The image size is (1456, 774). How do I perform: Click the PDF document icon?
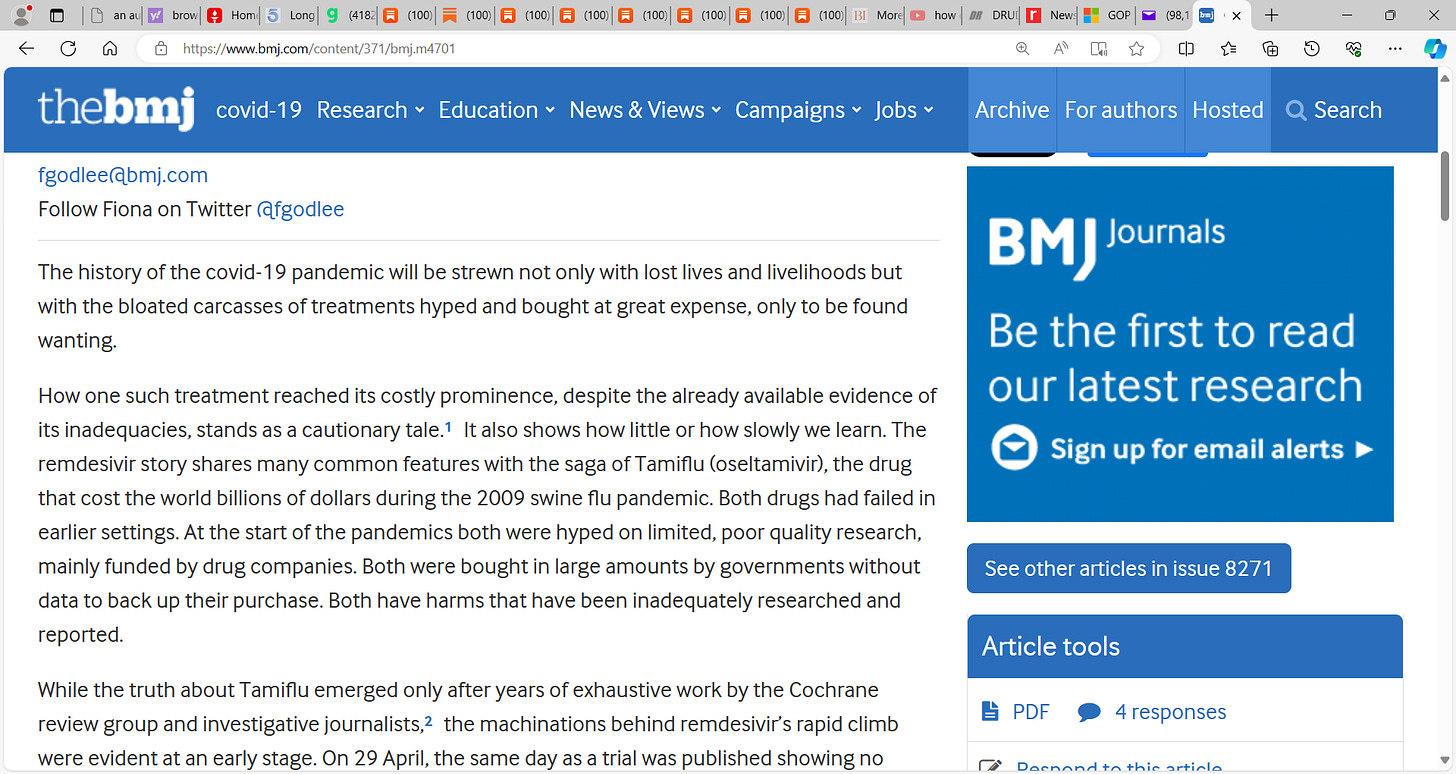(x=990, y=712)
